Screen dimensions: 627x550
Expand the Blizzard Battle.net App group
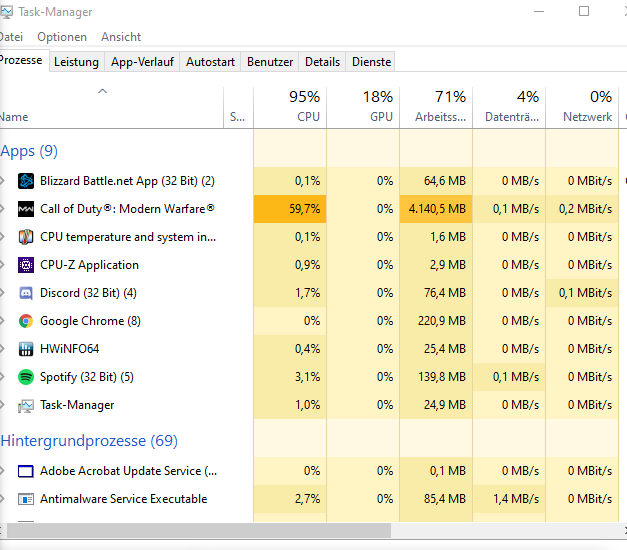point(2,181)
